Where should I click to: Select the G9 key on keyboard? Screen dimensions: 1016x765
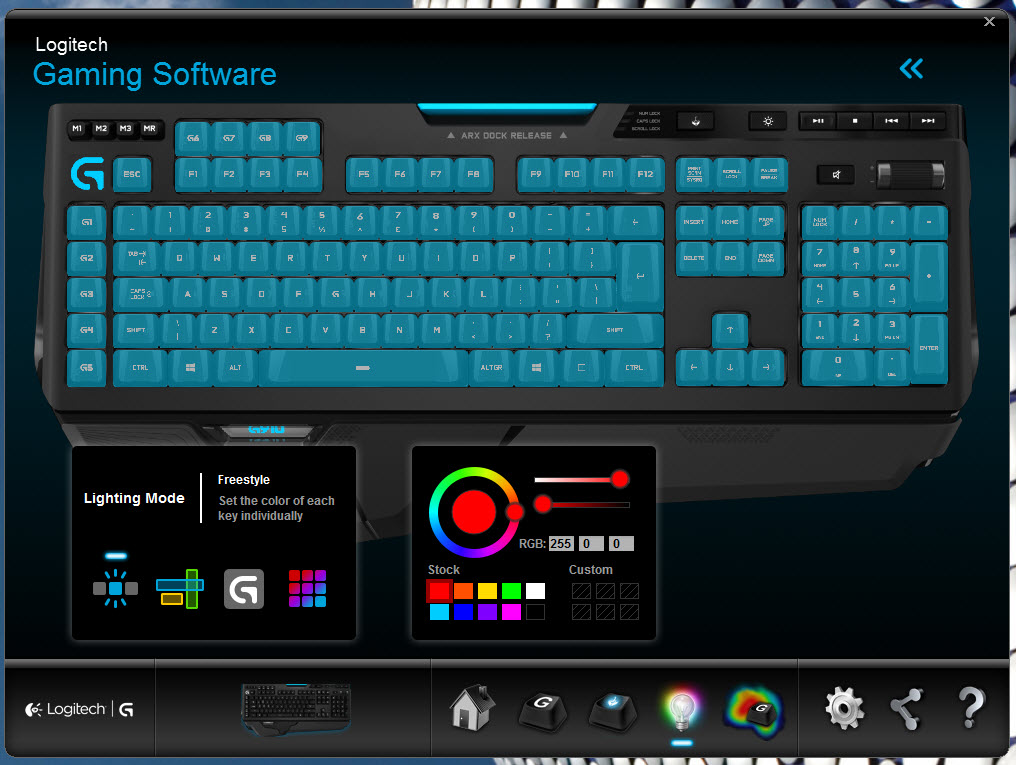coord(302,138)
